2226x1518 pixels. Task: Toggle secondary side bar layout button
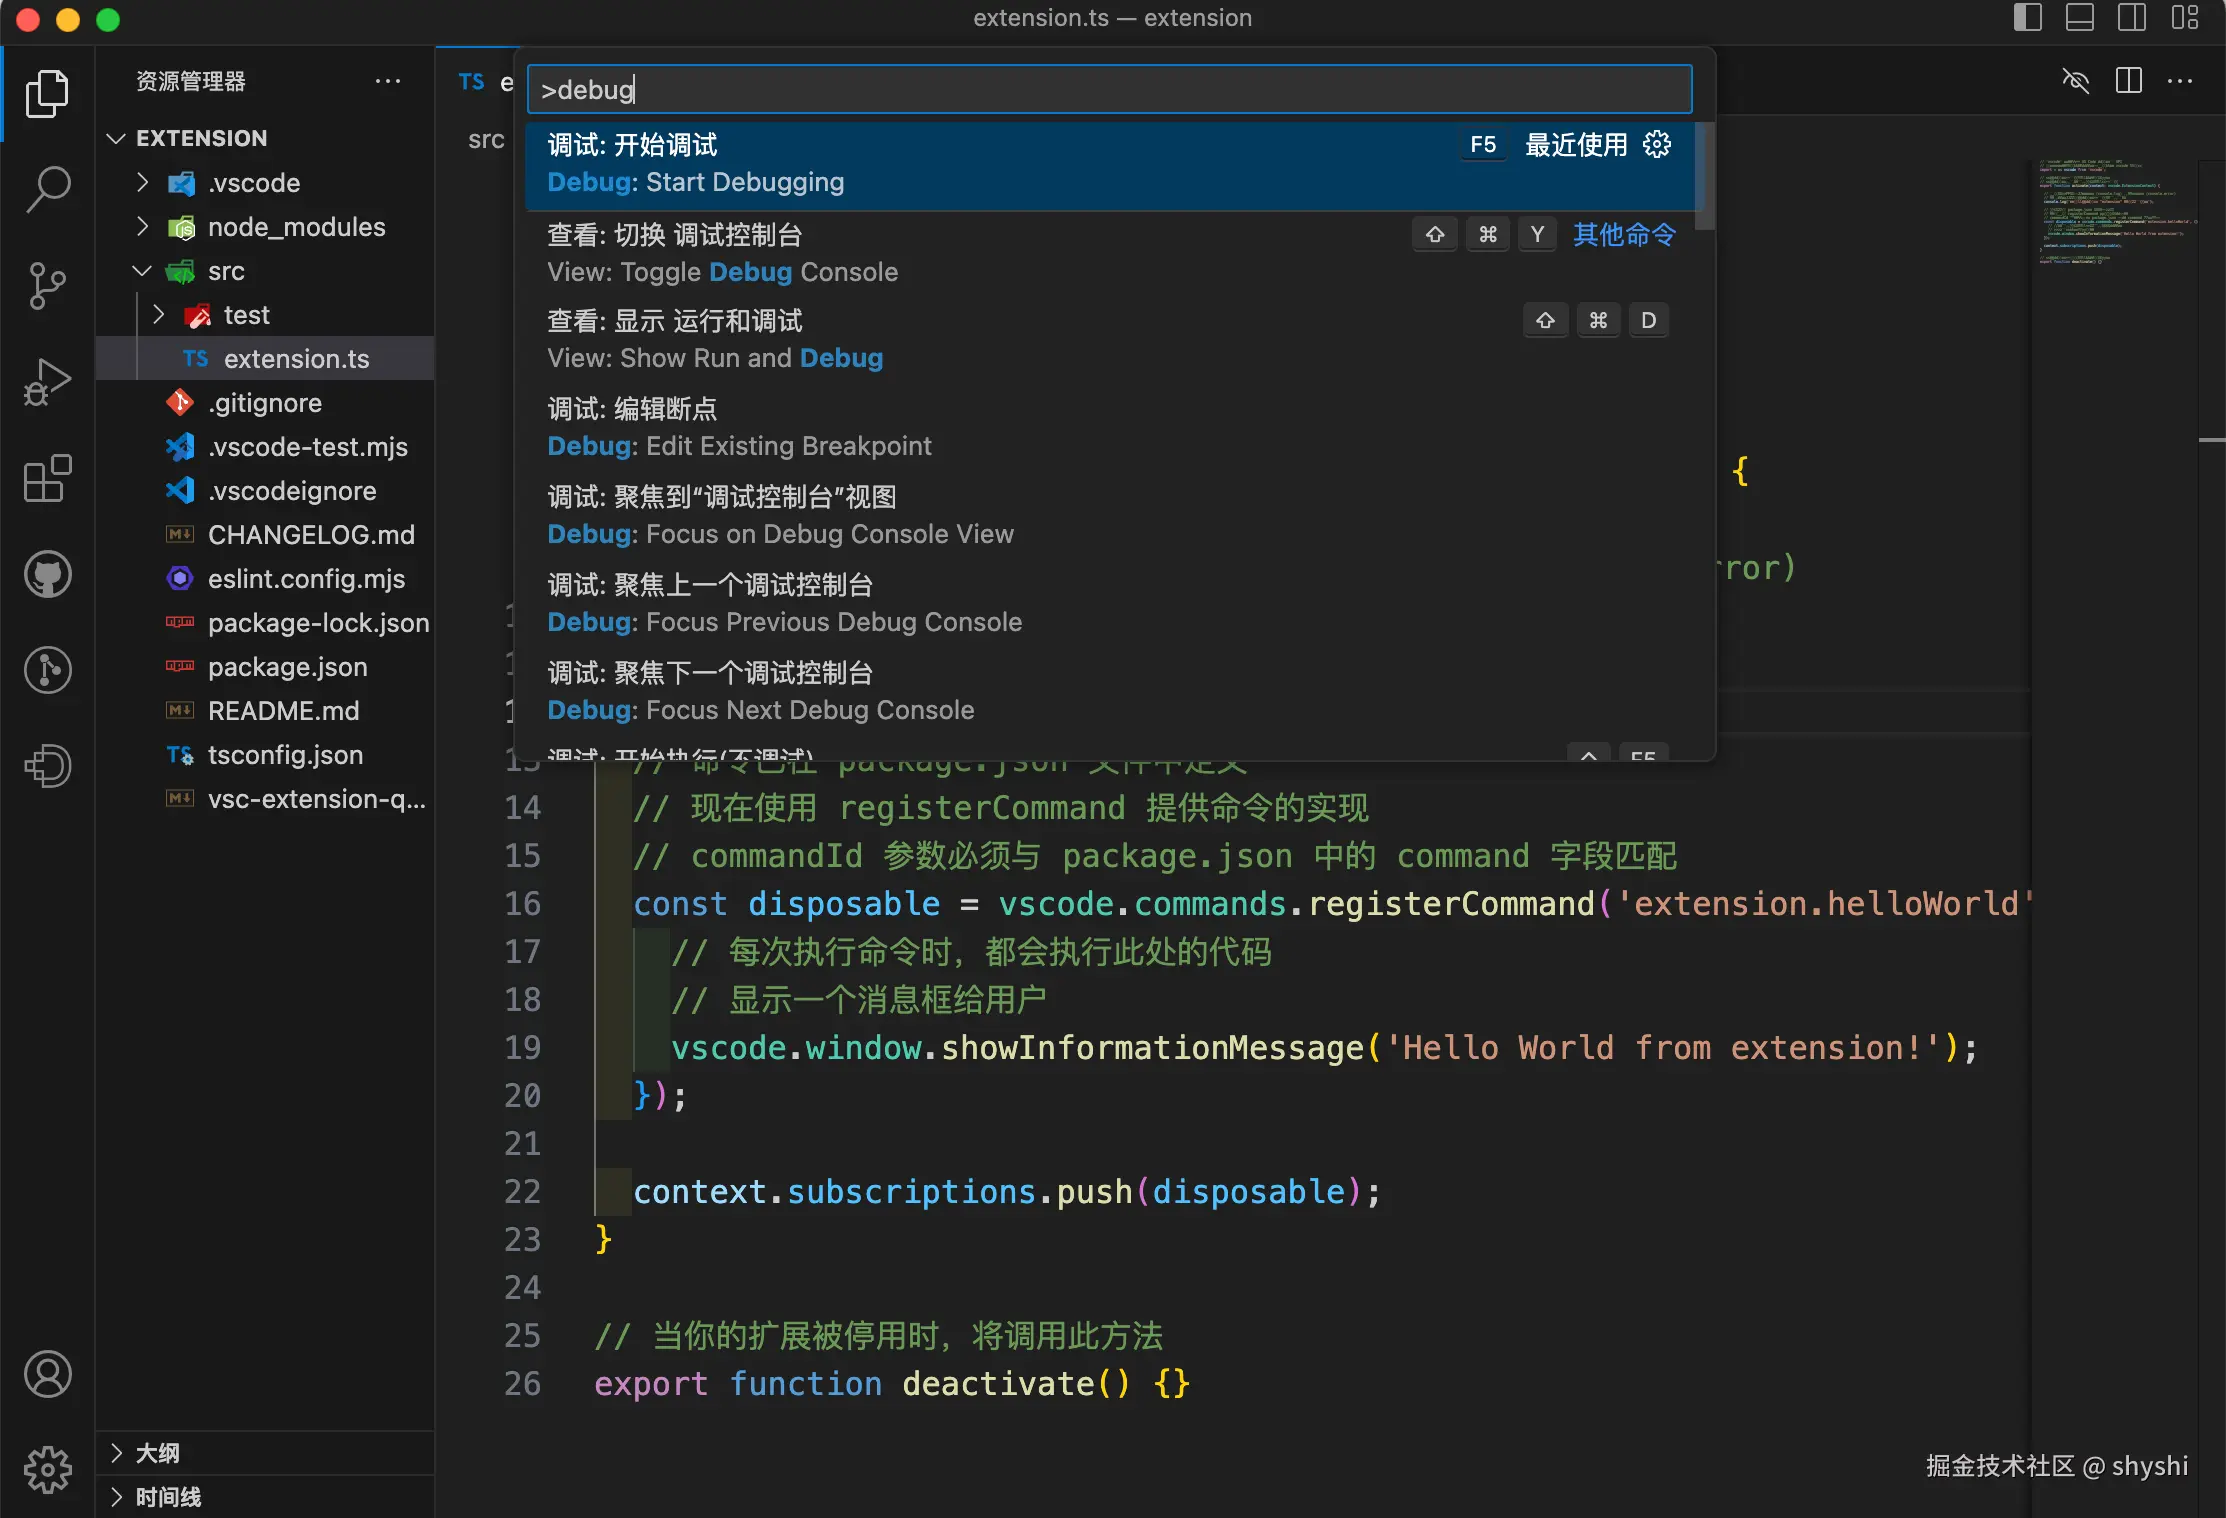click(2131, 18)
